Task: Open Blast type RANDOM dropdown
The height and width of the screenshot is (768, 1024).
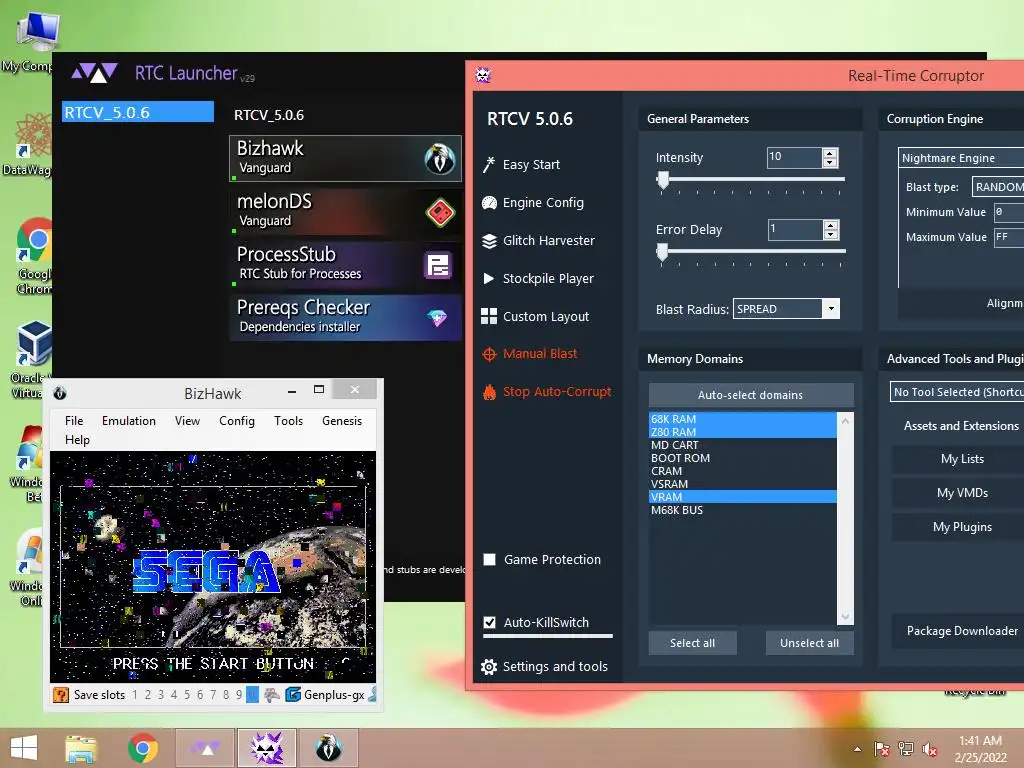Action: pyautogui.click(x=997, y=187)
